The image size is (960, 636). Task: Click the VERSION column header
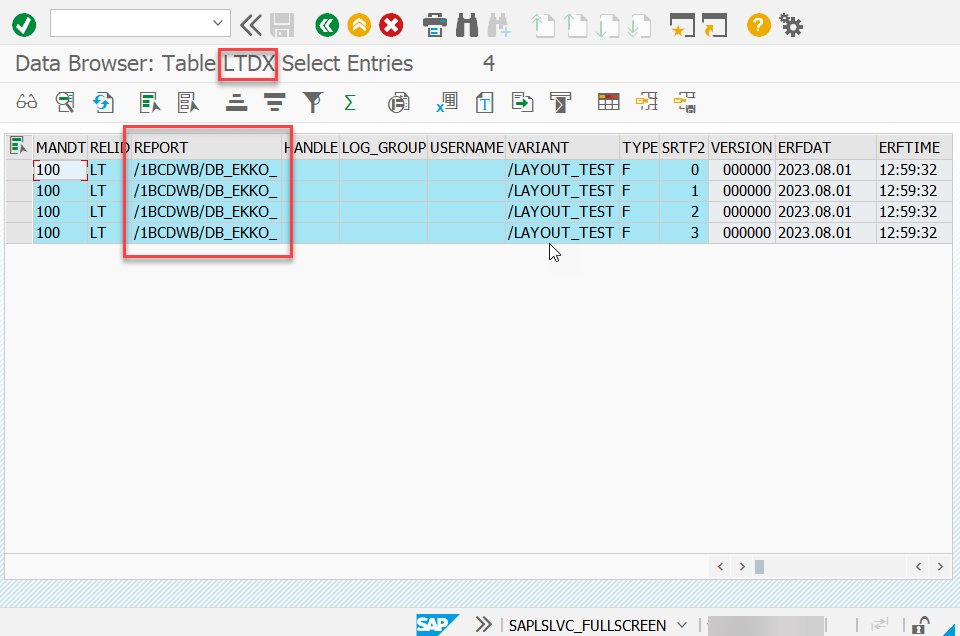[741, 148]
